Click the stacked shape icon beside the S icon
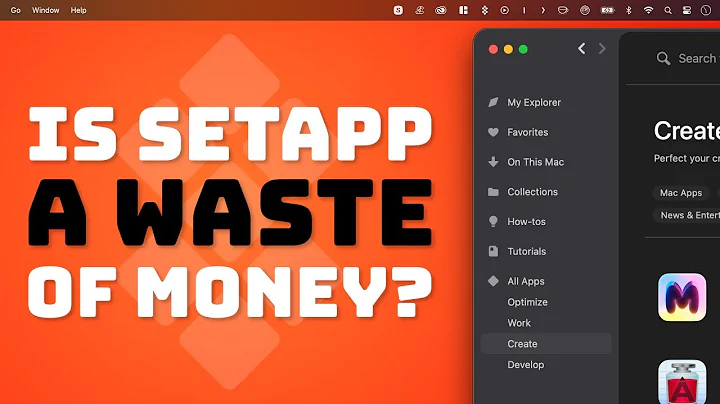 [x=419, y=10]
